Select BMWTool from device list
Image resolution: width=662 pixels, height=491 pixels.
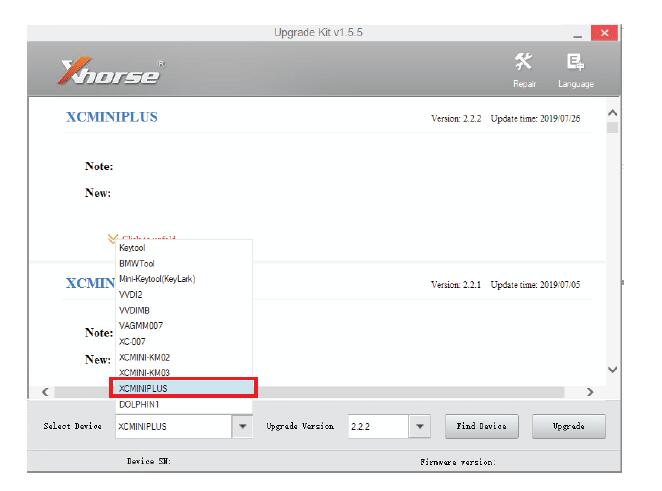[x=184, y=263]
